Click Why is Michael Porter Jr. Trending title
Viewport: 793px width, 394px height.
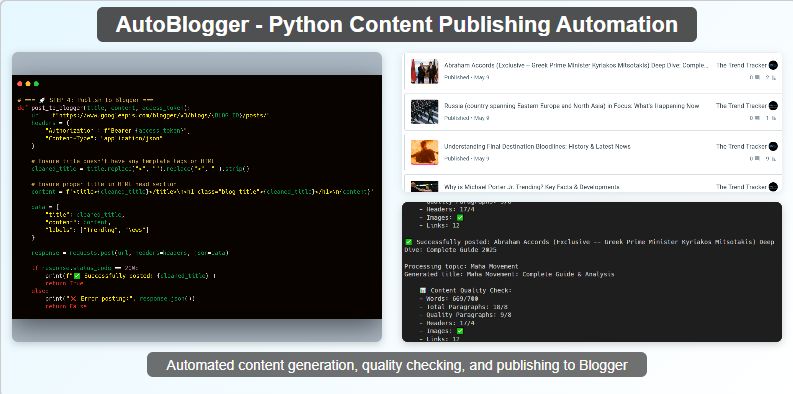click(532, 187)
